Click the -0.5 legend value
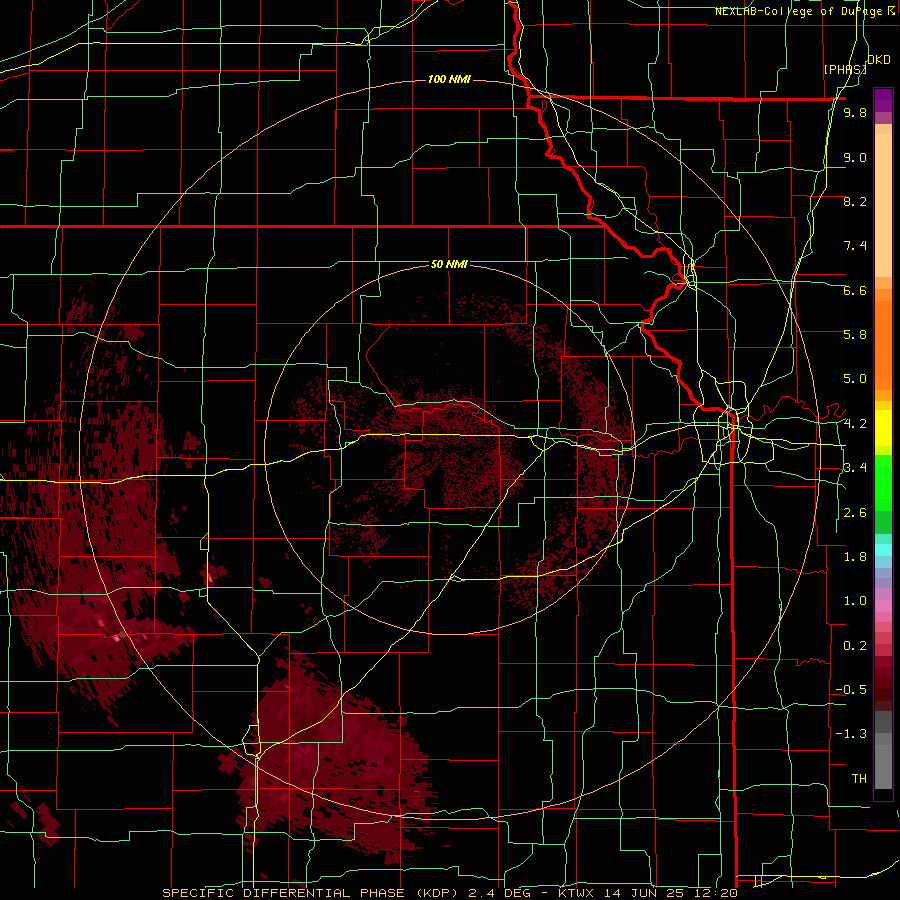This screenshot has height=900, width=900. 851,689
